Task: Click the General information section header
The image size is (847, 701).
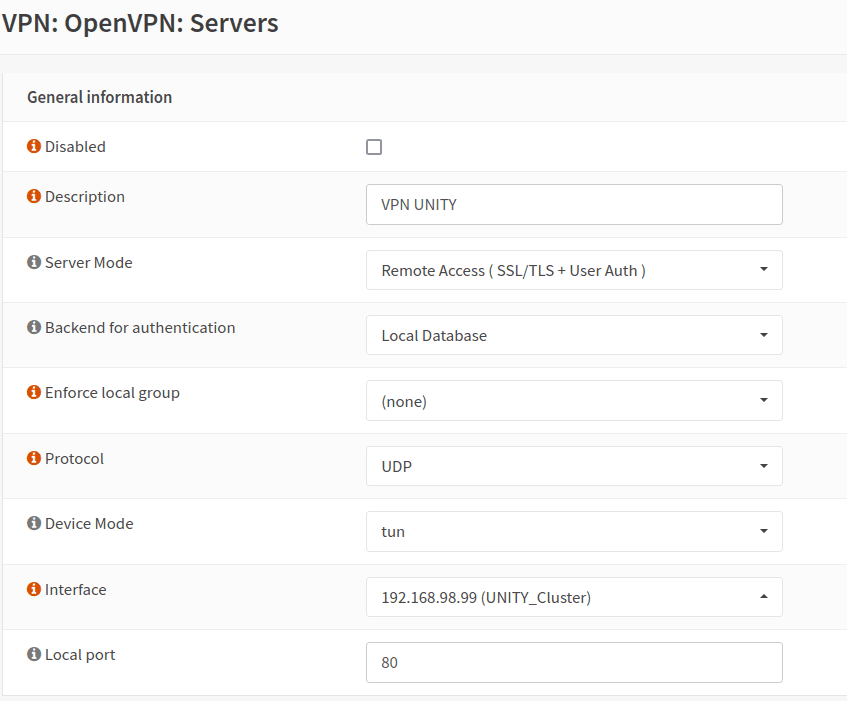Action: point(100,97)
